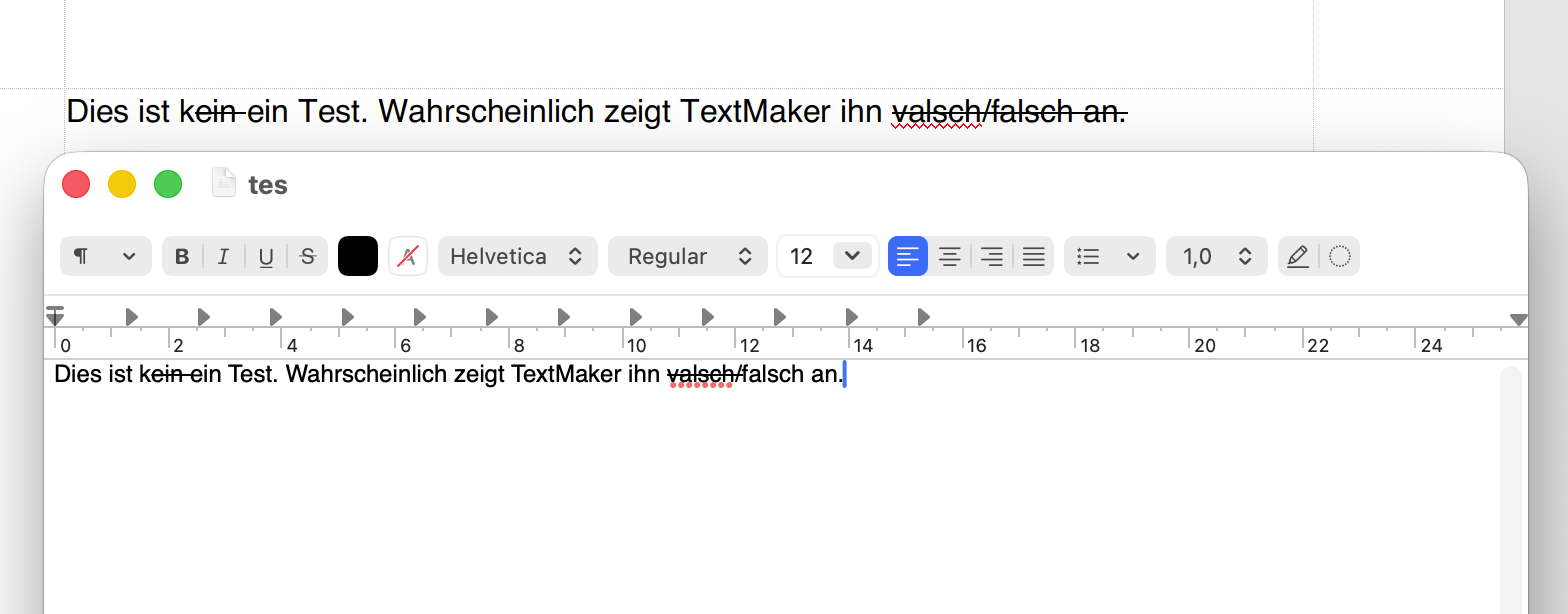The width and height of the screenshot is (1568, 614).
Task: Change the 1,0 line spacing stepper
Action: [1217, 256]
